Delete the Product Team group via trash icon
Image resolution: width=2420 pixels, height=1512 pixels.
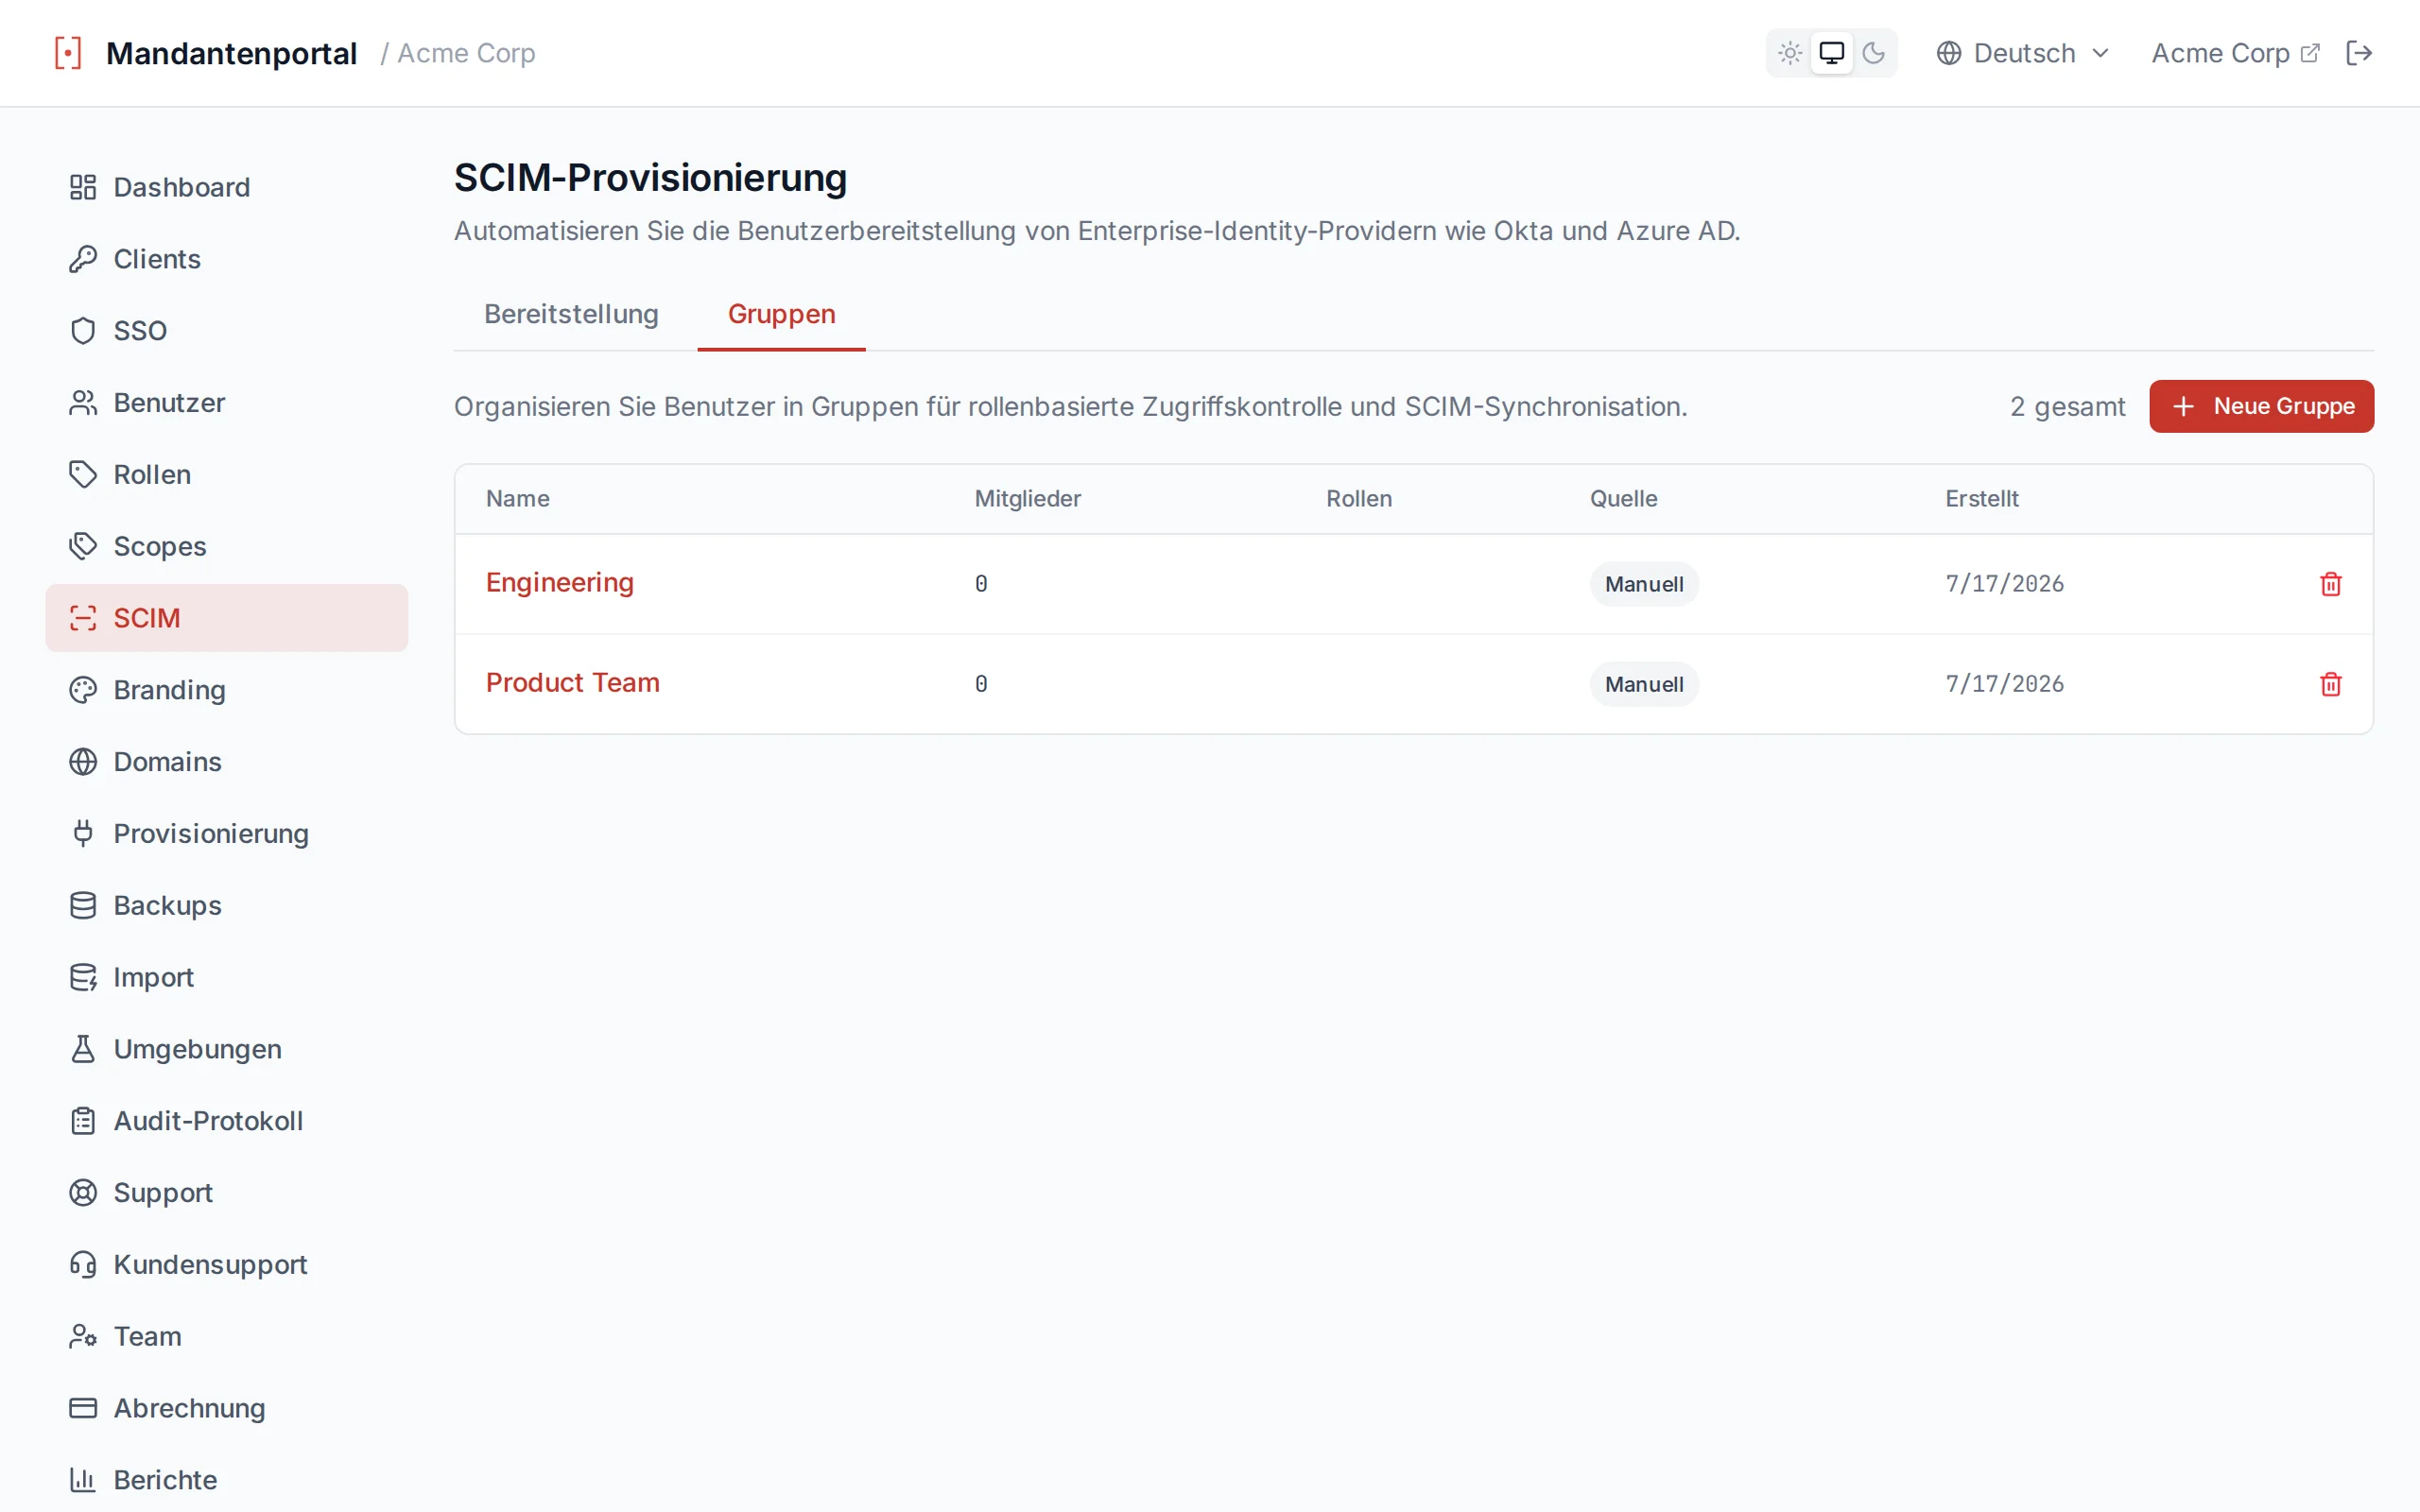point(2331,684)
